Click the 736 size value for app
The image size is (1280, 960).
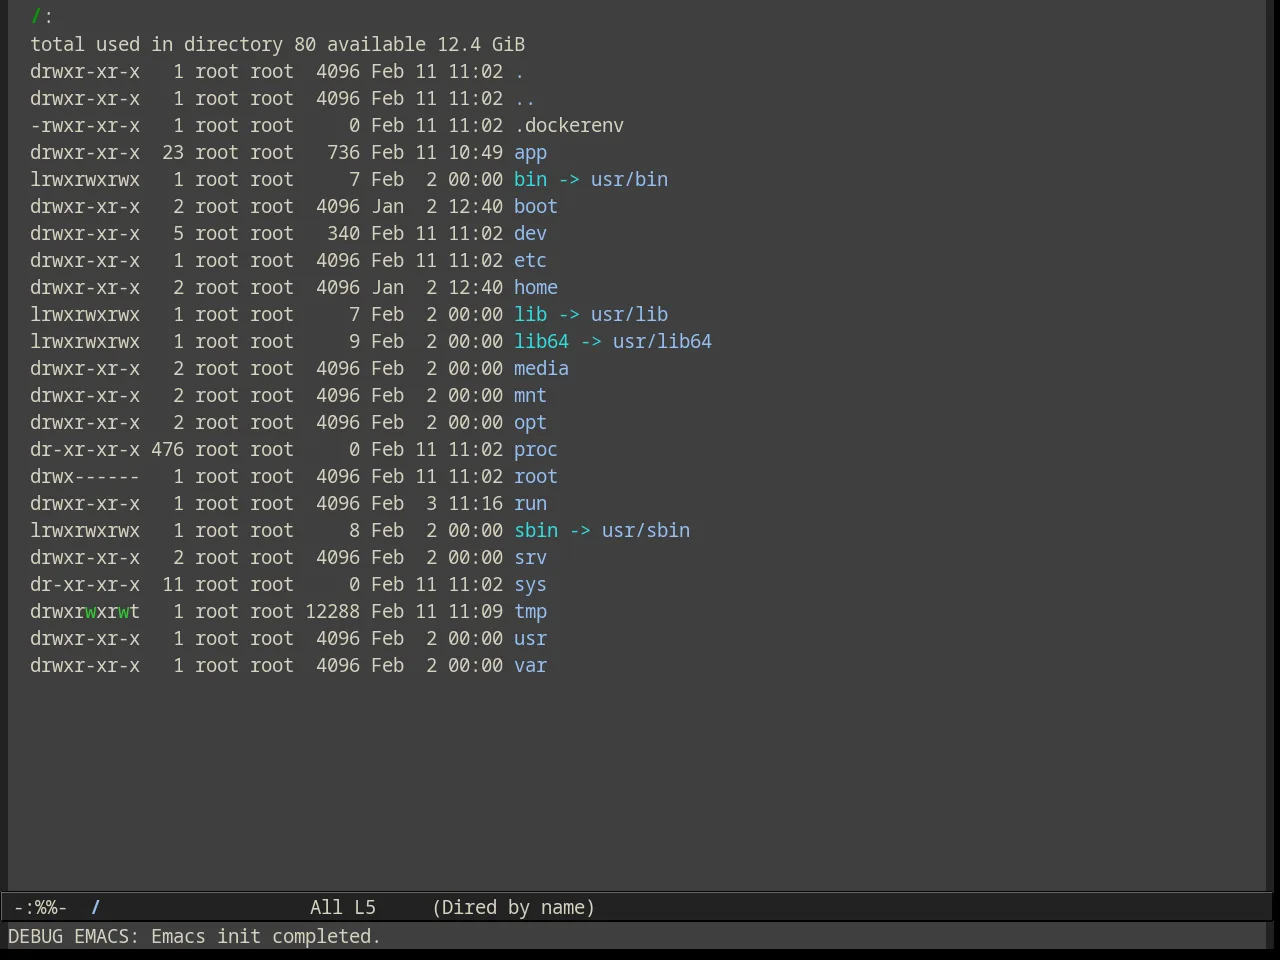pyautogui.click(x=343, y=153)
